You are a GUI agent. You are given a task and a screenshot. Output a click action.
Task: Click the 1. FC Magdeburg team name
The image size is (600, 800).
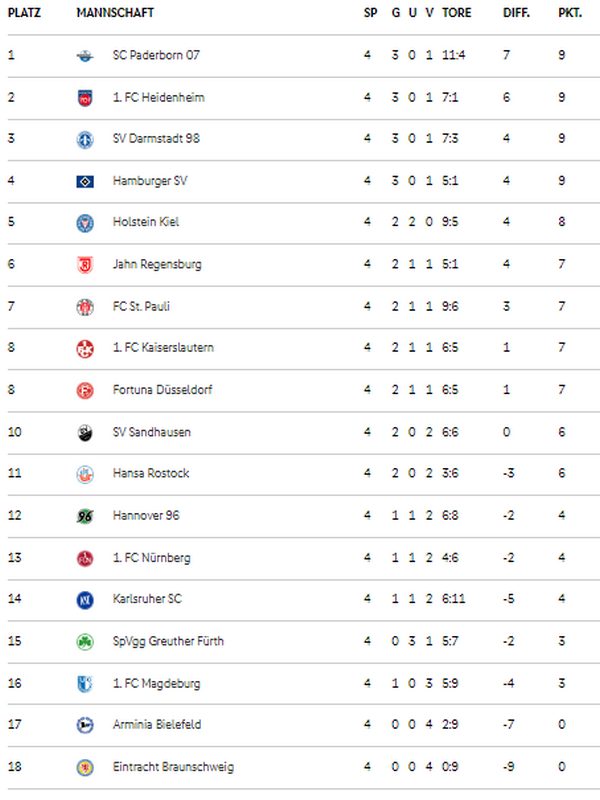(157, 683)
